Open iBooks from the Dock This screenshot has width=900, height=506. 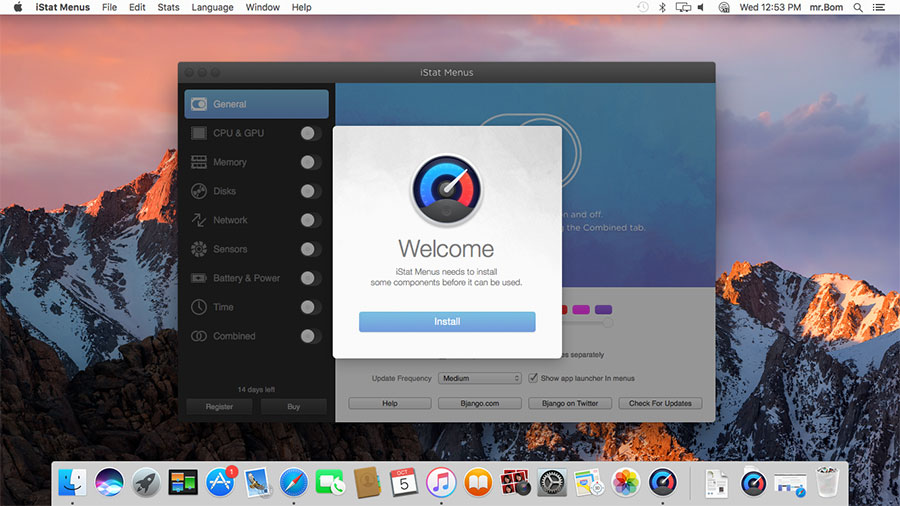pos(478,482)
